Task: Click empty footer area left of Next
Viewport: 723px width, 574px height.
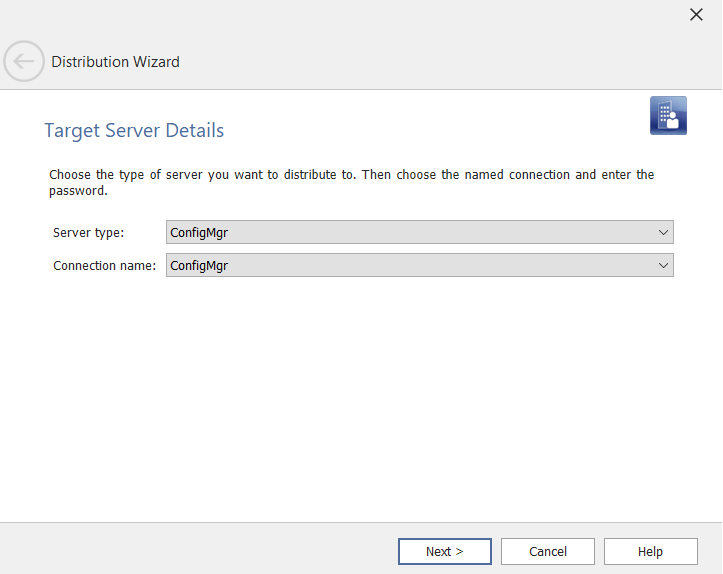Action: (200, 551)
